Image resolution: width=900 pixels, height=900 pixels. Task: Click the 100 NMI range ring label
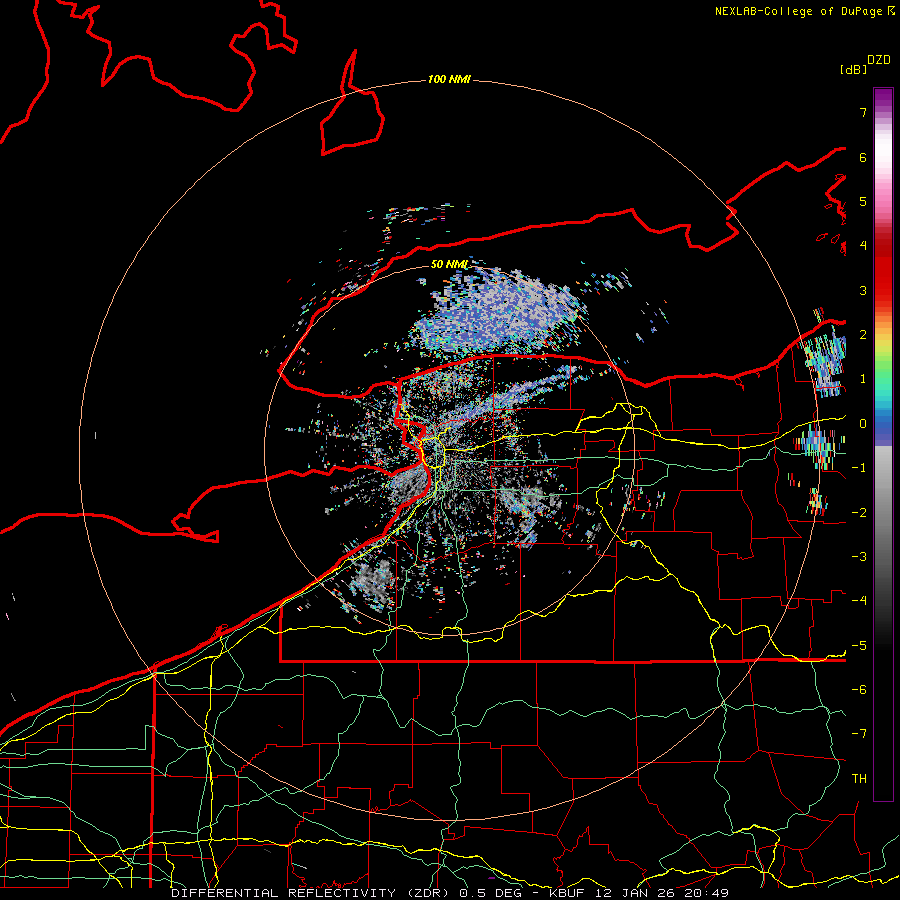(449, 79)
